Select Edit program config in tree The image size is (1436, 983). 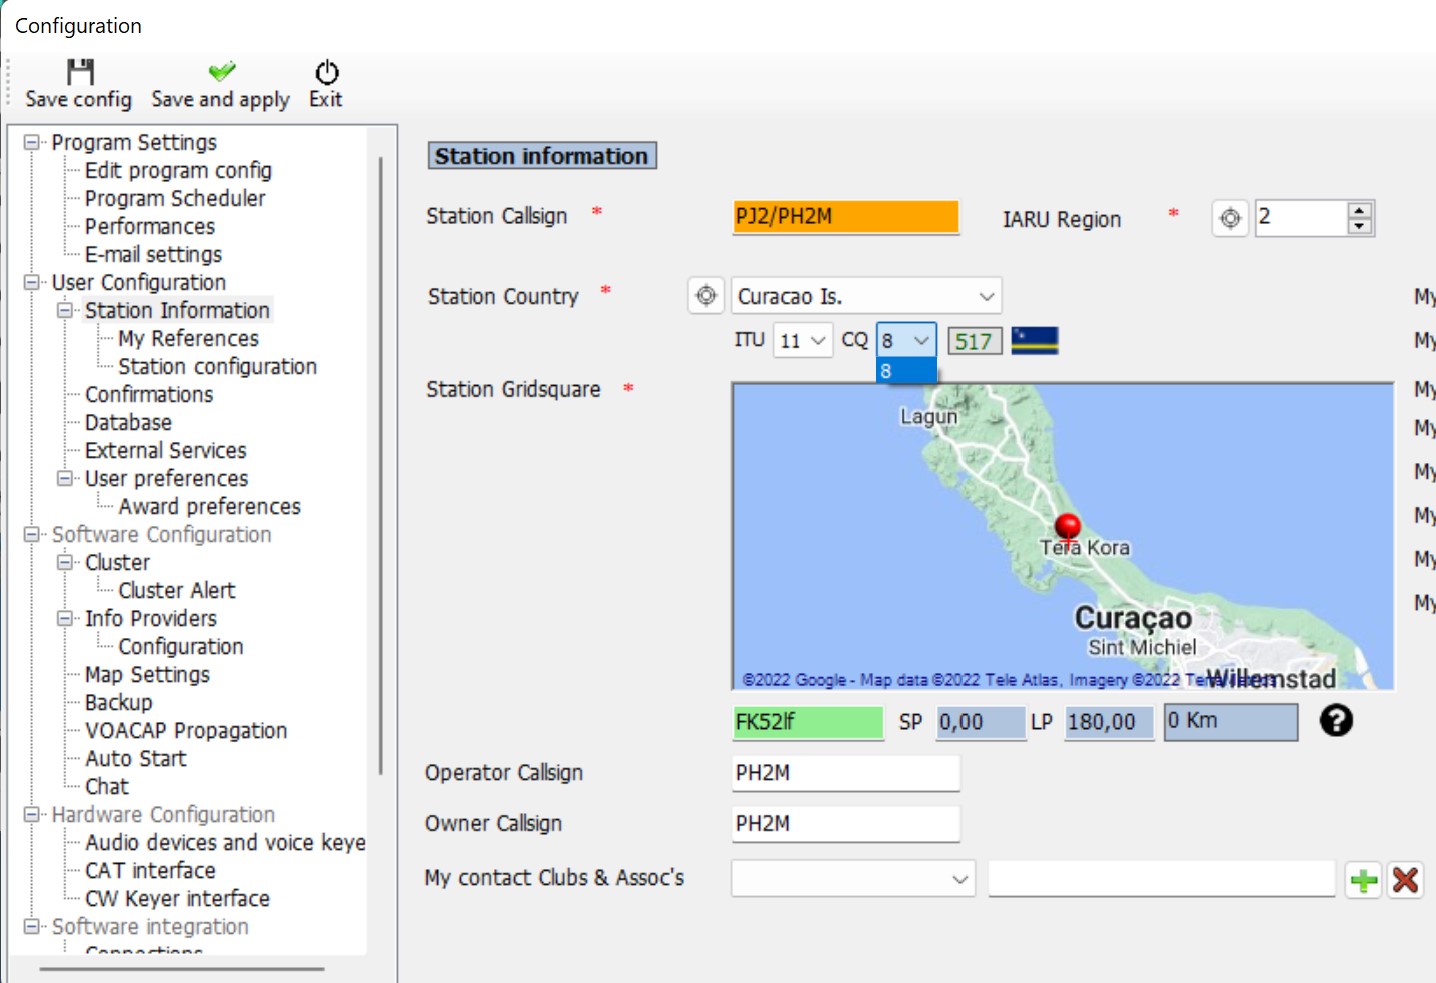(x=178, y=170)
